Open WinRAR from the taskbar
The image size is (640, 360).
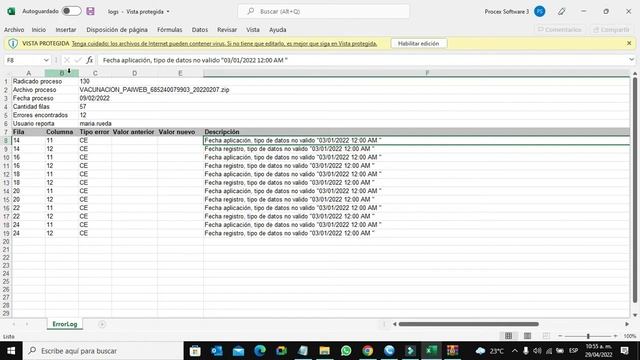coord(453,351)
